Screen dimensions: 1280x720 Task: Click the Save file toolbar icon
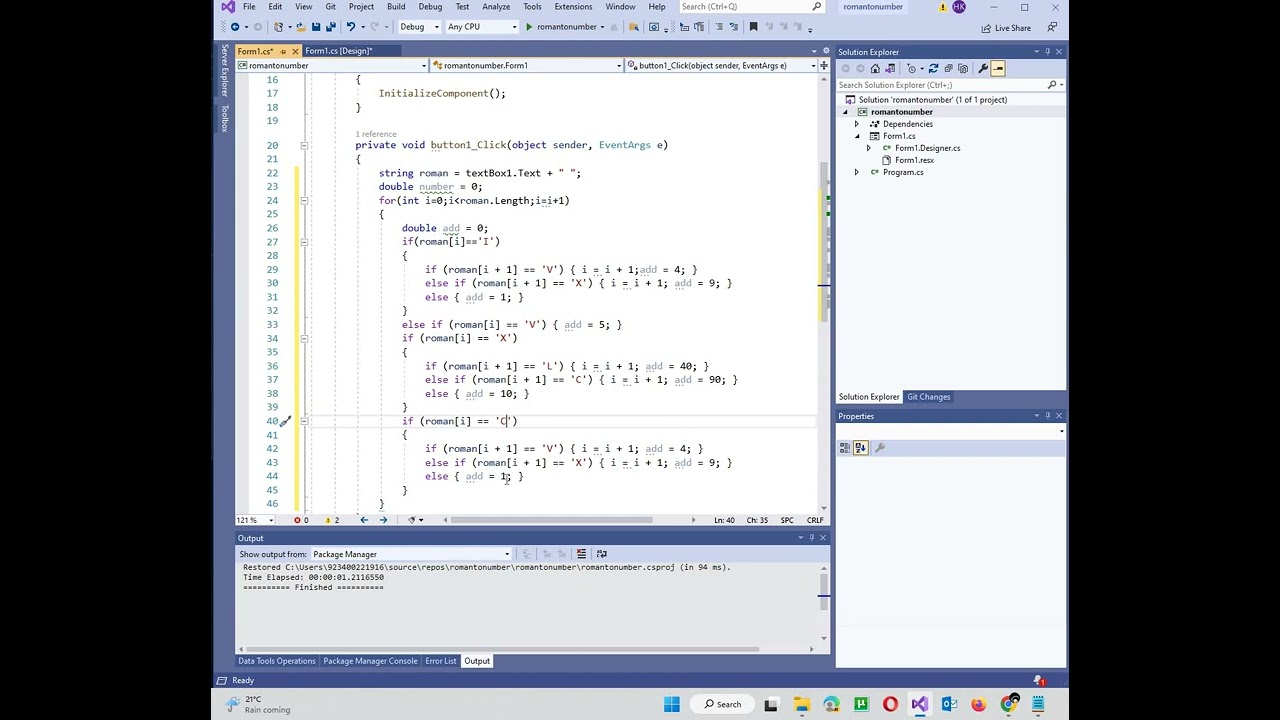pos(316,27)
